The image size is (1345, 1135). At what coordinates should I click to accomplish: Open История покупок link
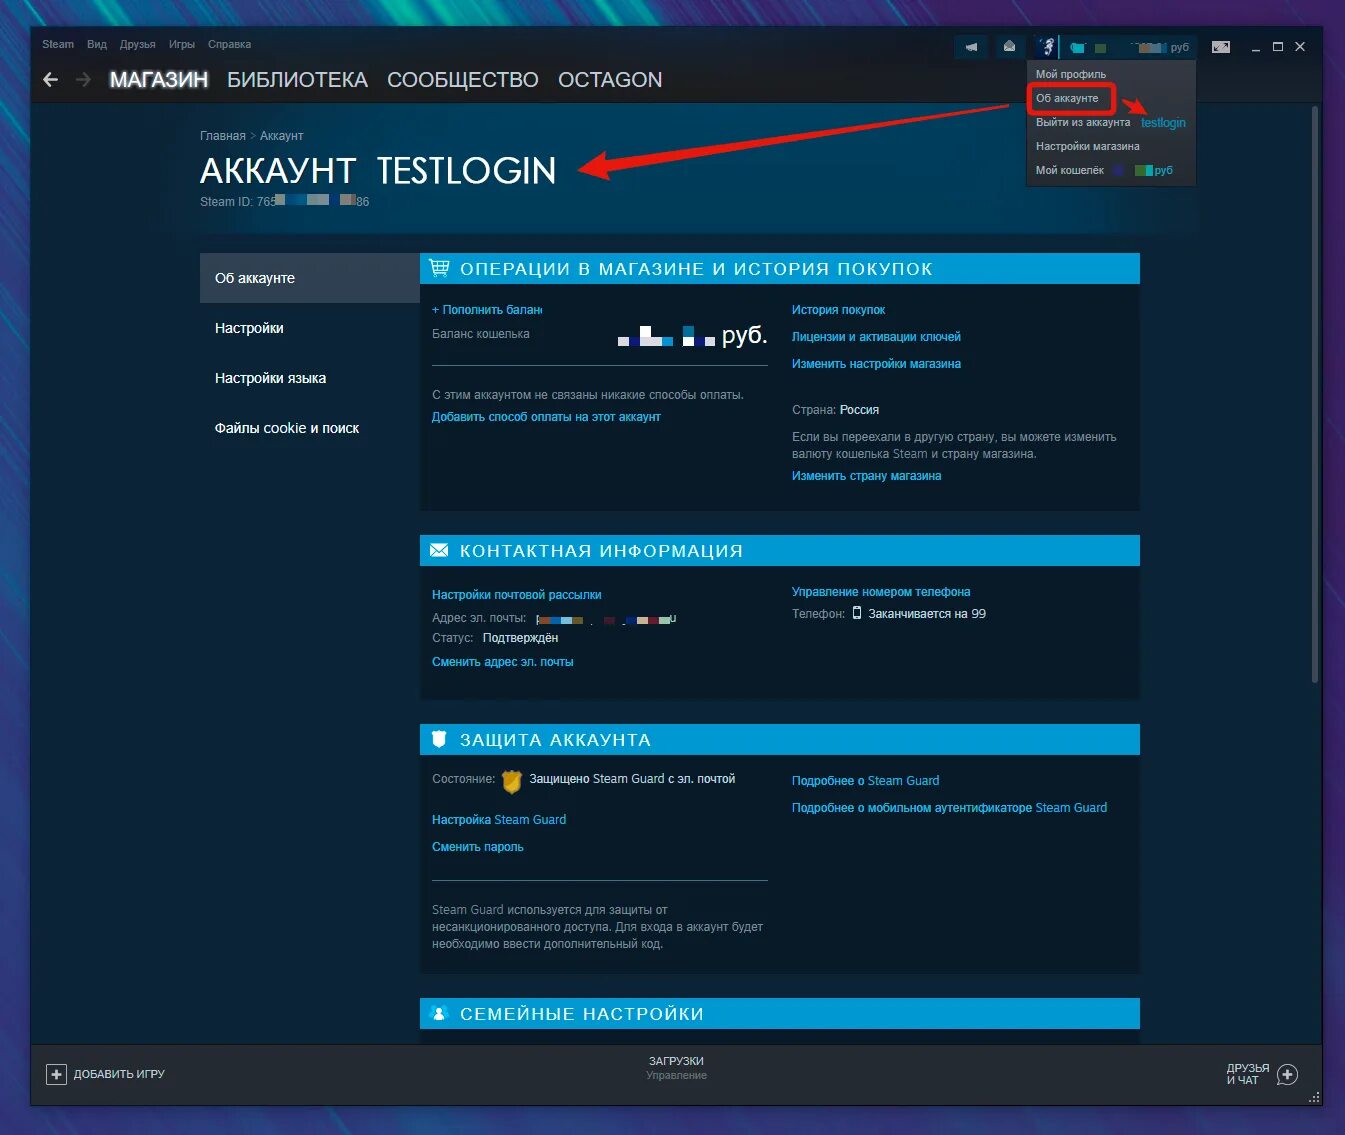(838, 310)
